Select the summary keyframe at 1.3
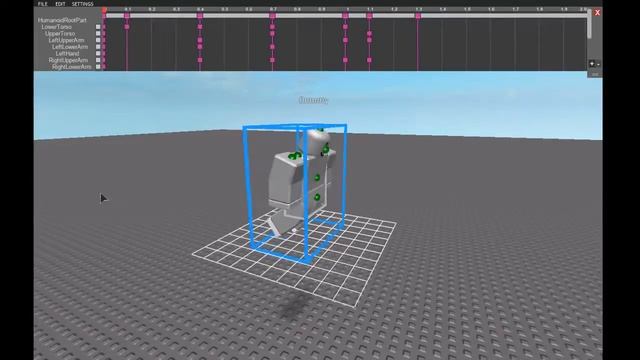This screenshot has width=640, height=360. [418, 16]
